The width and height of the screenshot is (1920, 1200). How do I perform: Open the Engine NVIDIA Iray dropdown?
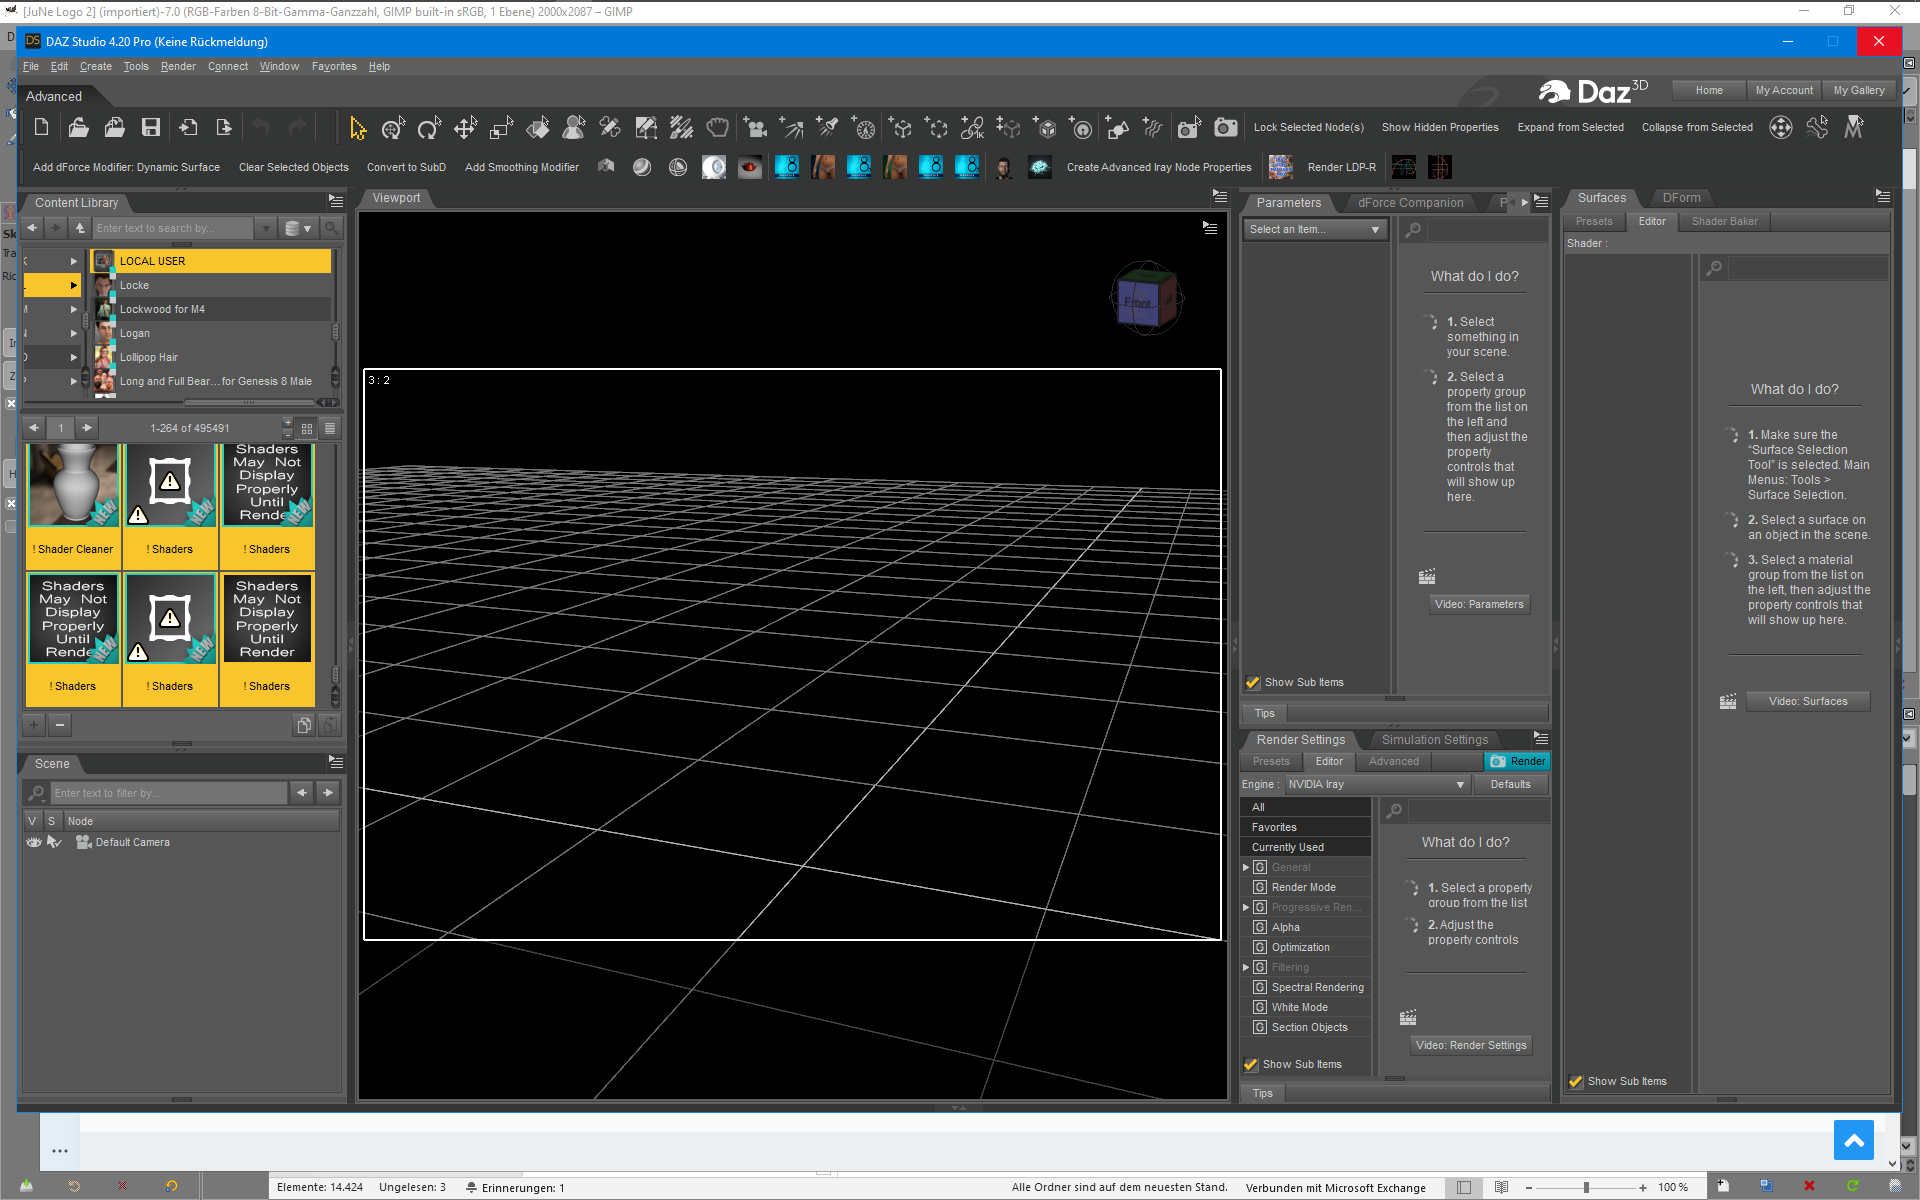pos(1377,784)
